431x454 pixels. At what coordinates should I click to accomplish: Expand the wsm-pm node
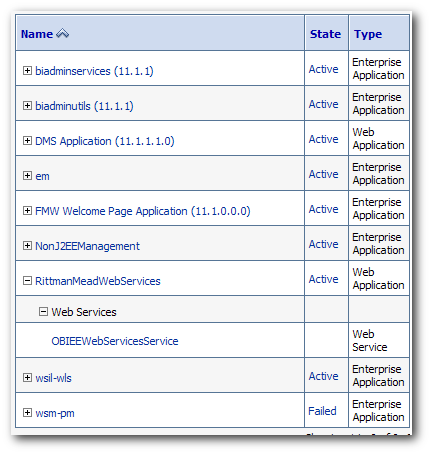(27, 413)
